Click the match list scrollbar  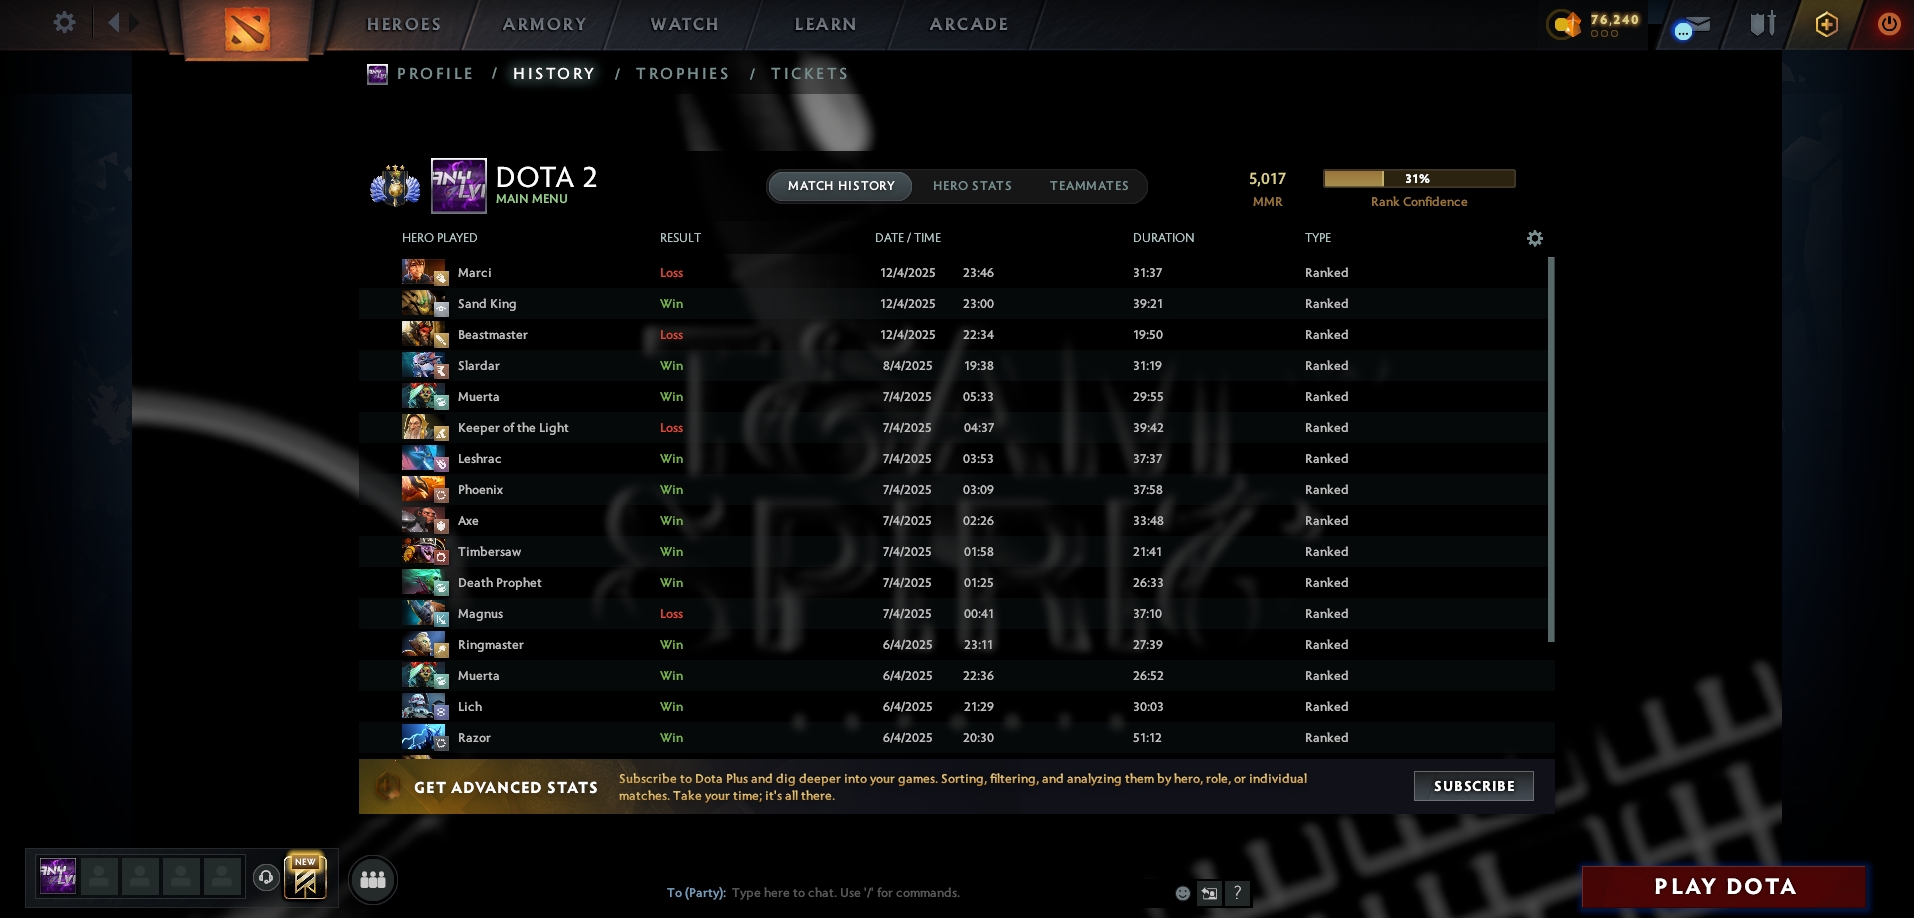tap(1551, 450)
